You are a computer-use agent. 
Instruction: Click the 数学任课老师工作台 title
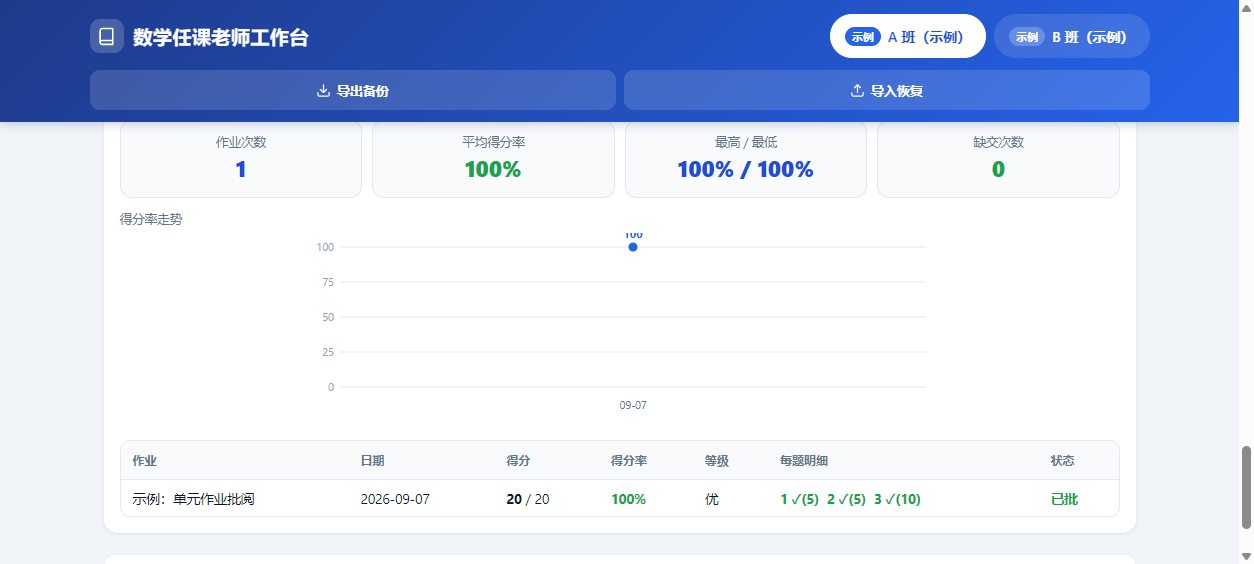tap(221, 38)
